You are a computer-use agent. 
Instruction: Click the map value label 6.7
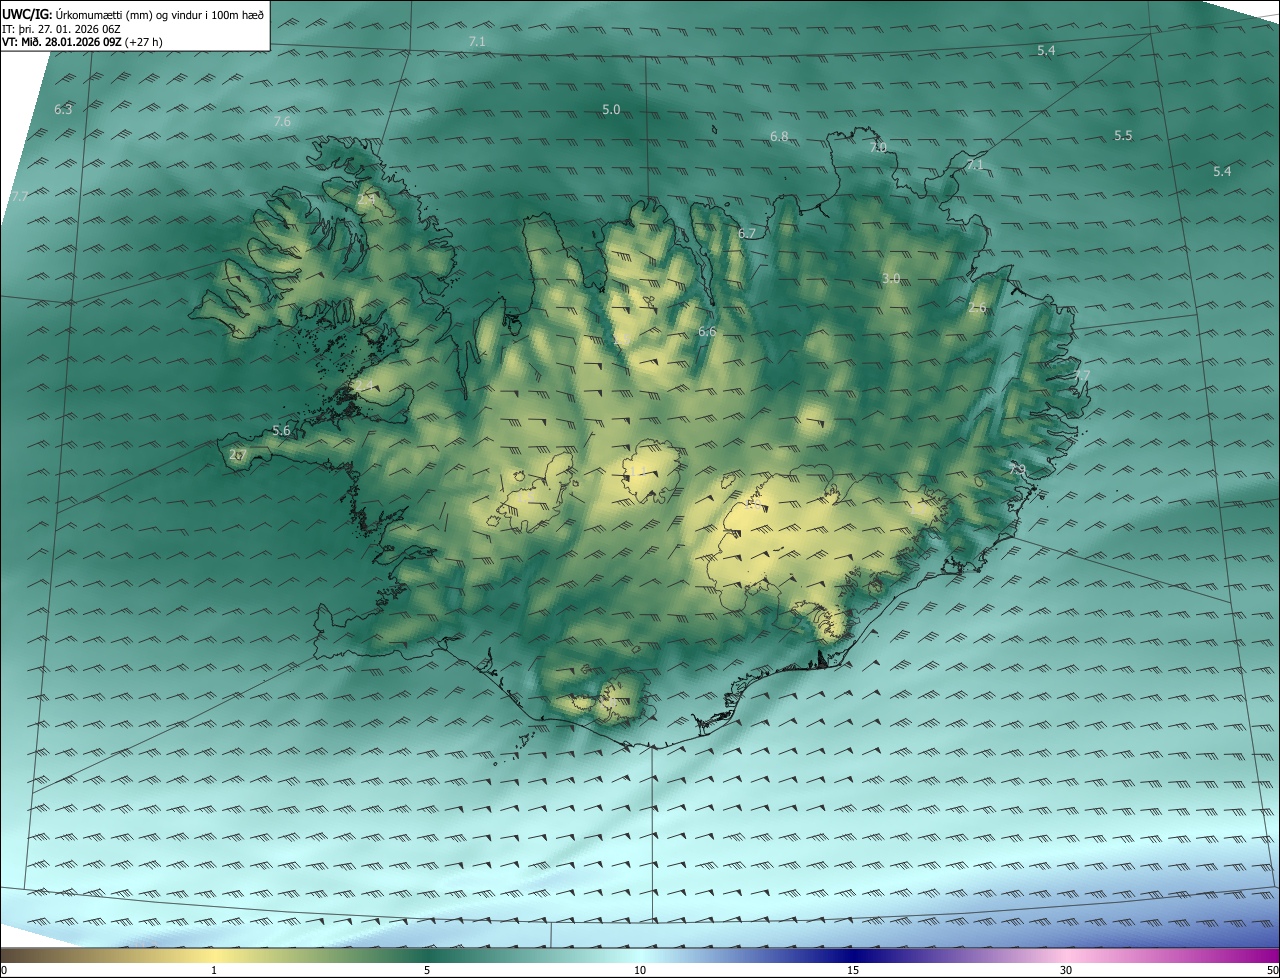click(x=747, y=233)
